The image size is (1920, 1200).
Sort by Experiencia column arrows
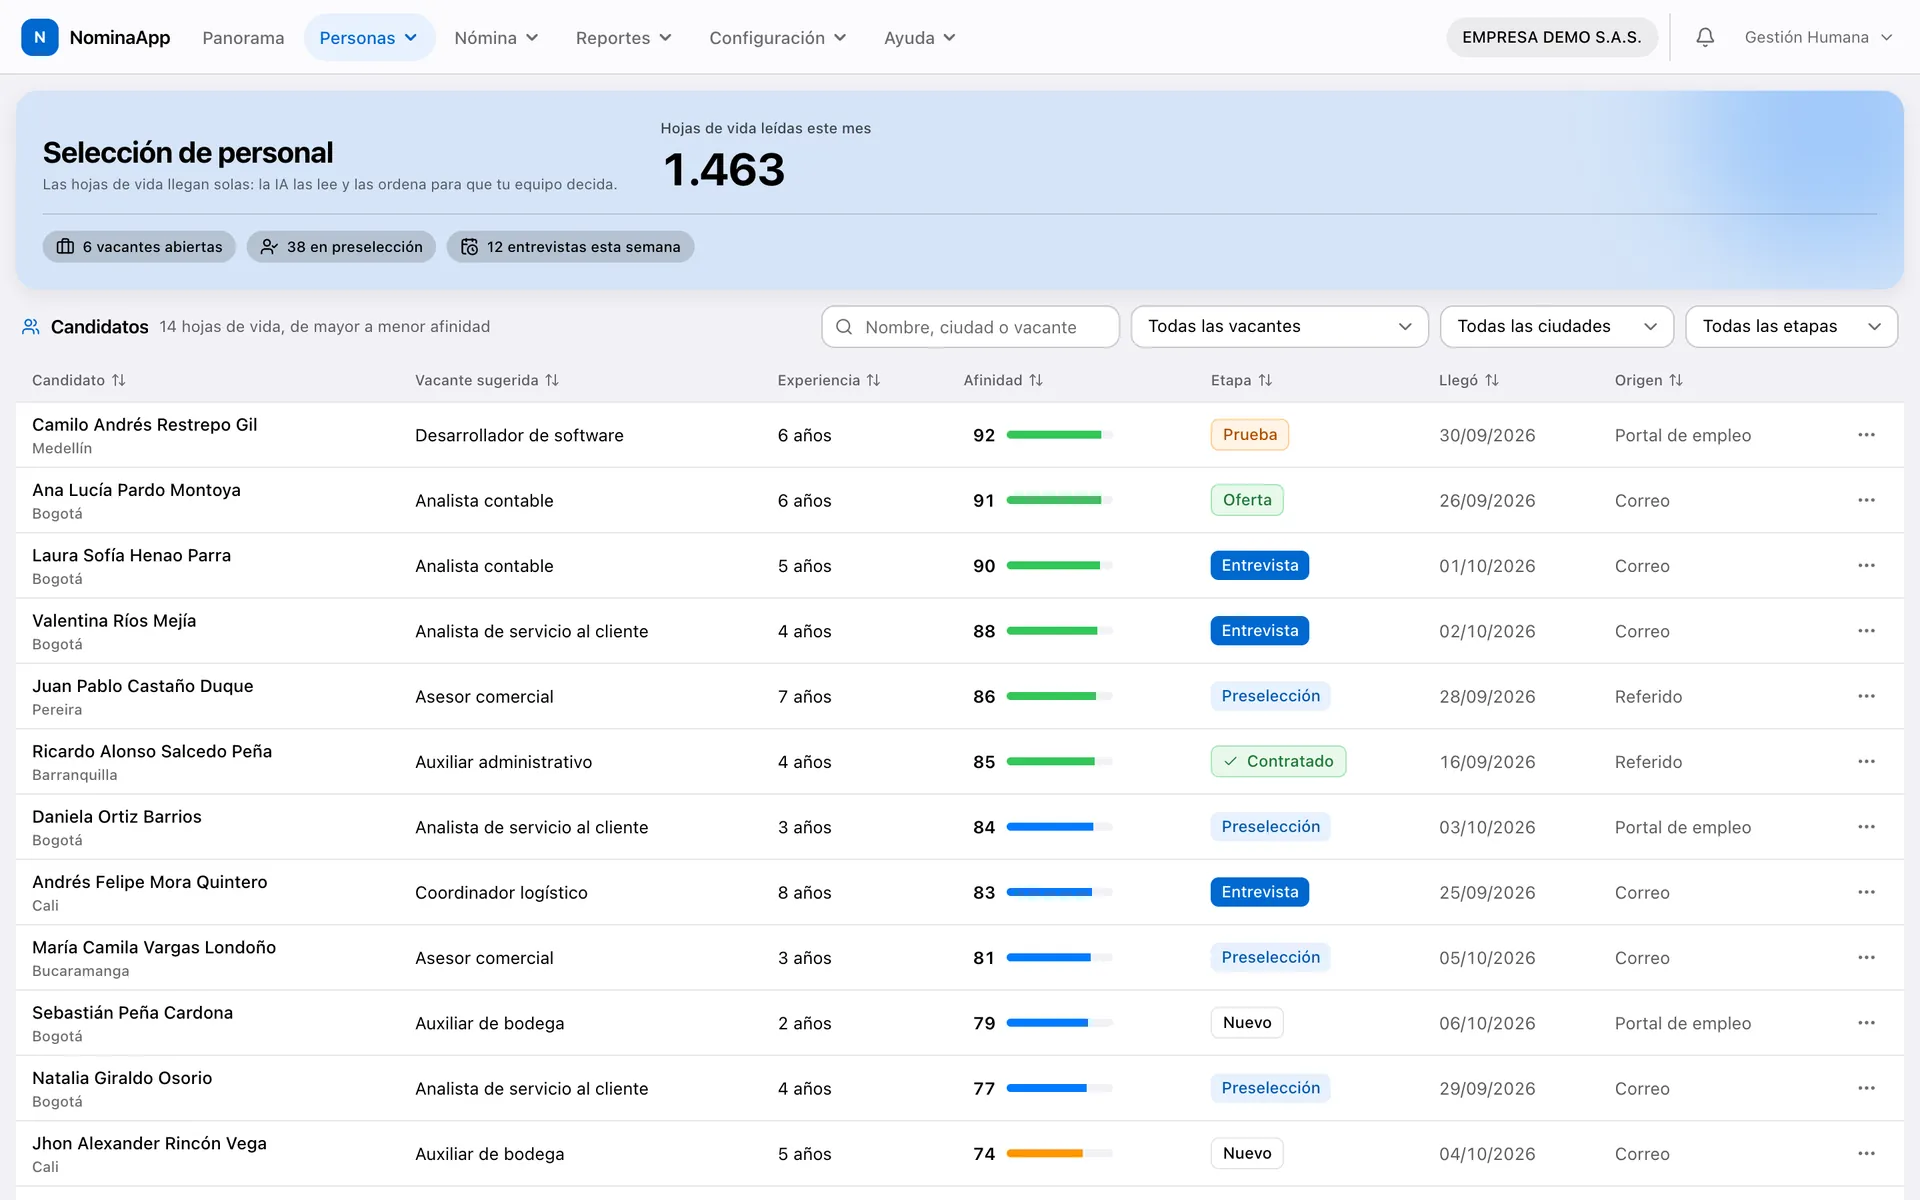click(x=873, y=380)
